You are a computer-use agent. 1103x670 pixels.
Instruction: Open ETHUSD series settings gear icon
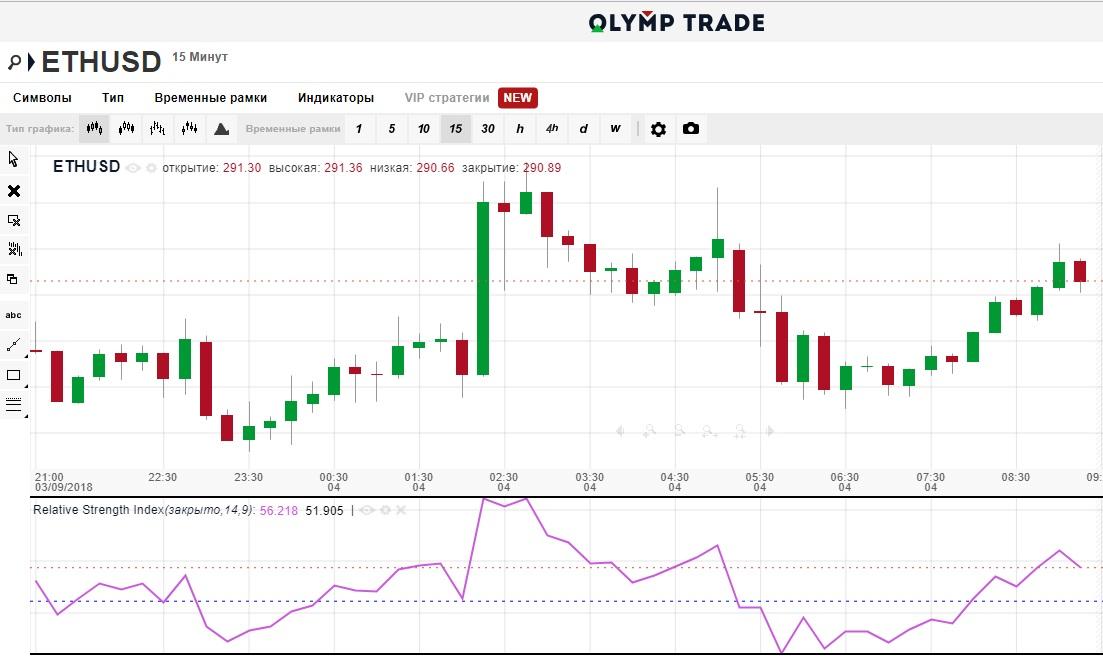tap(151, 168)
